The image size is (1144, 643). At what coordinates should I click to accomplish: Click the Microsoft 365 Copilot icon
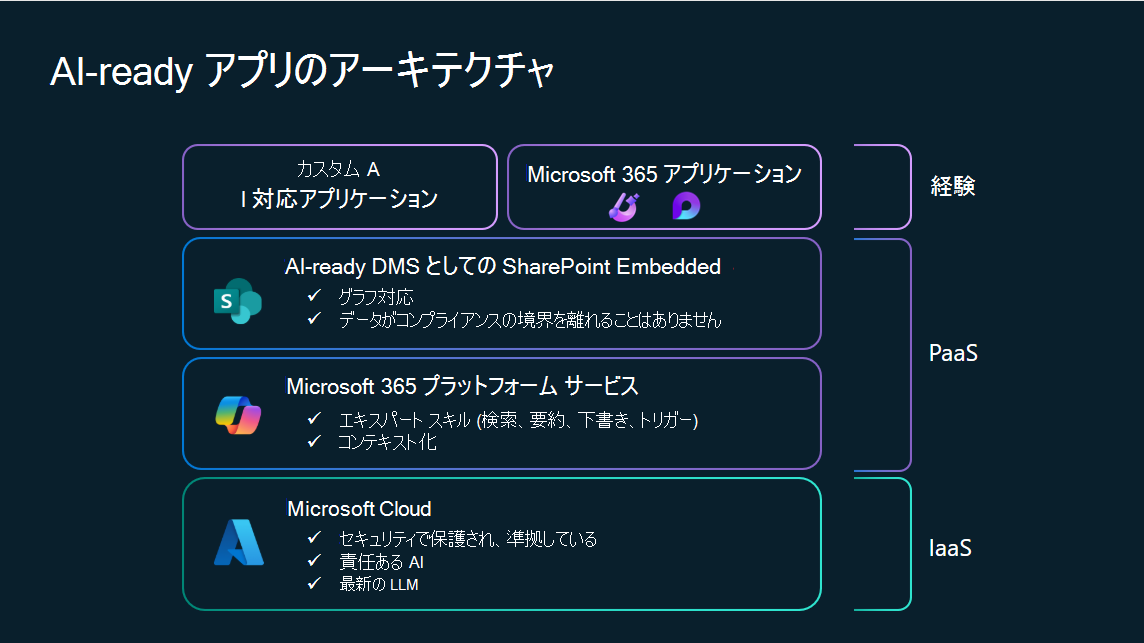[x=238, y=415]
